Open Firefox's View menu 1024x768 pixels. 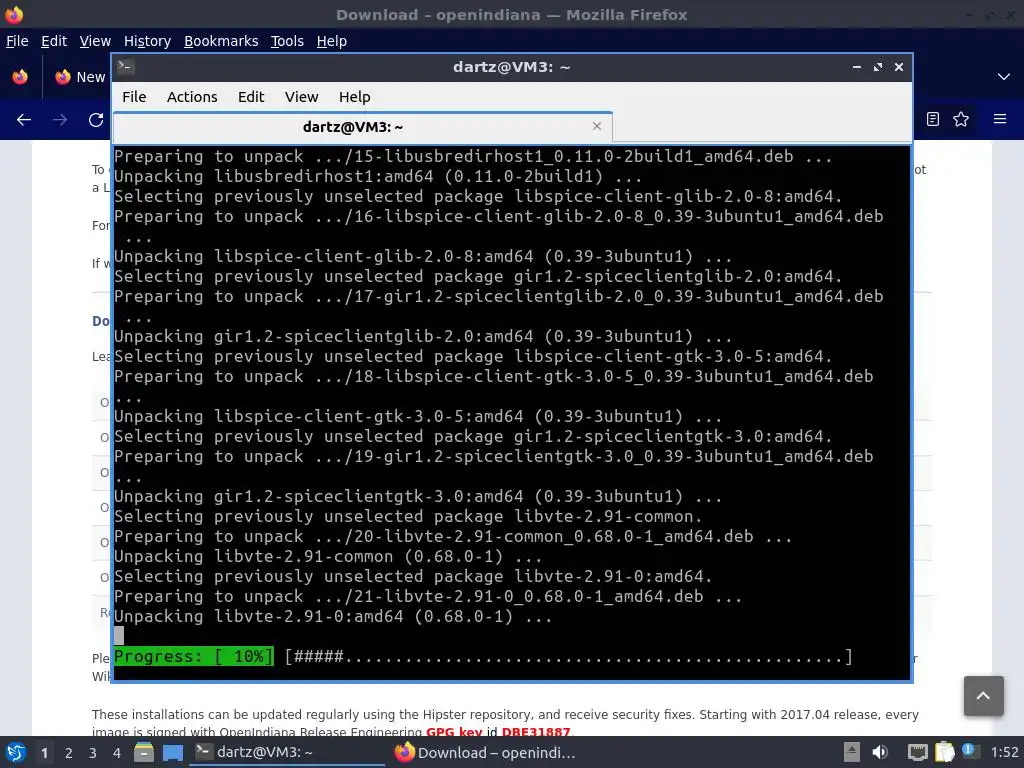point(95,41)
